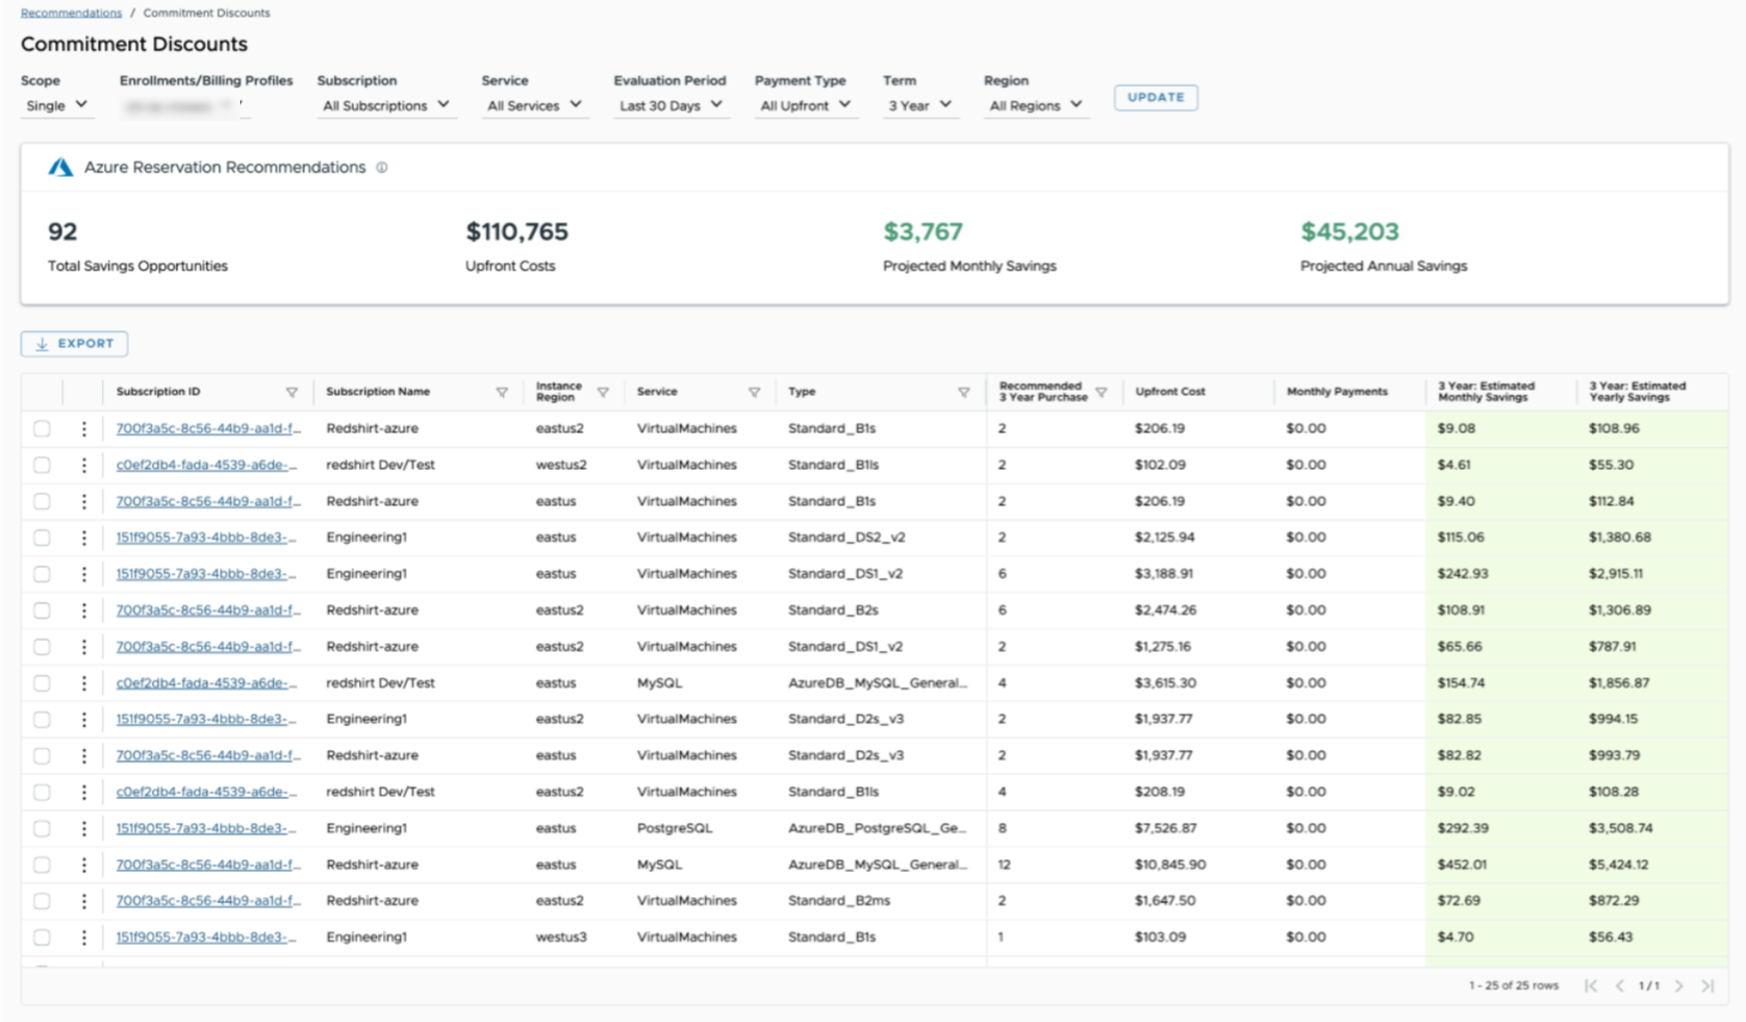Screen dimensions: 1746x1022
Task: Click the AzureDB_PostgreSQL_Ge... type cell
Action: point(876,828)
